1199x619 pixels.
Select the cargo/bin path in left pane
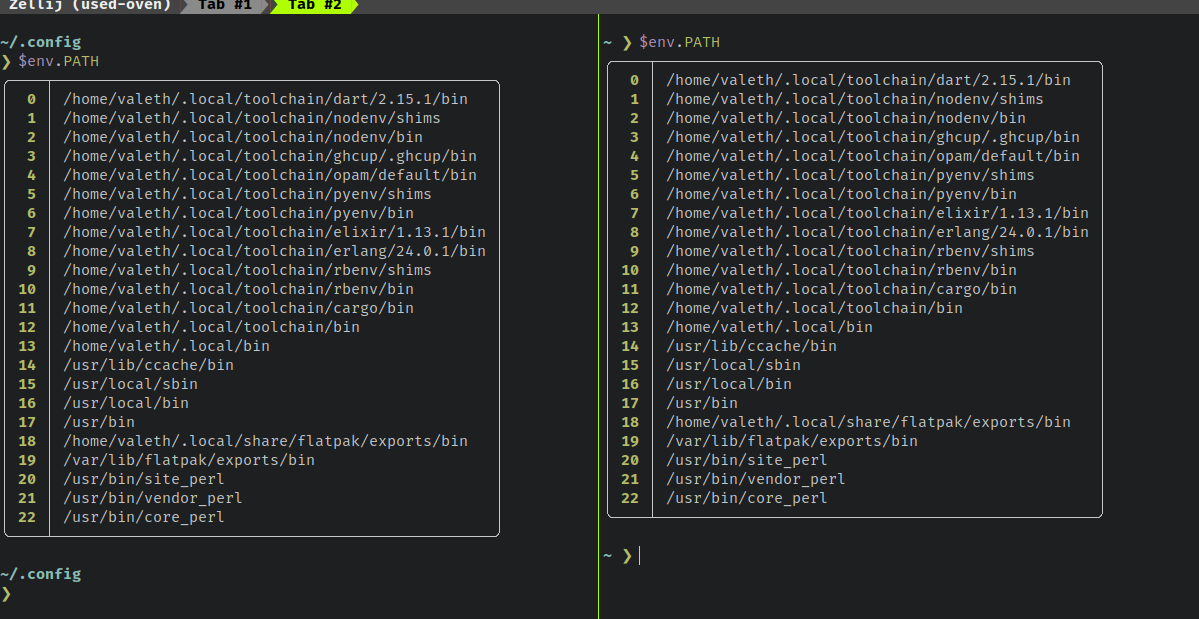(x=238, y=308)
